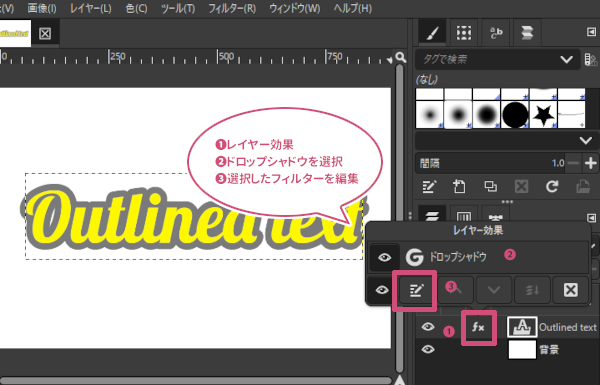Click the zoom magnifier at ruler corner
600x385 pixels.
point(400,57)
